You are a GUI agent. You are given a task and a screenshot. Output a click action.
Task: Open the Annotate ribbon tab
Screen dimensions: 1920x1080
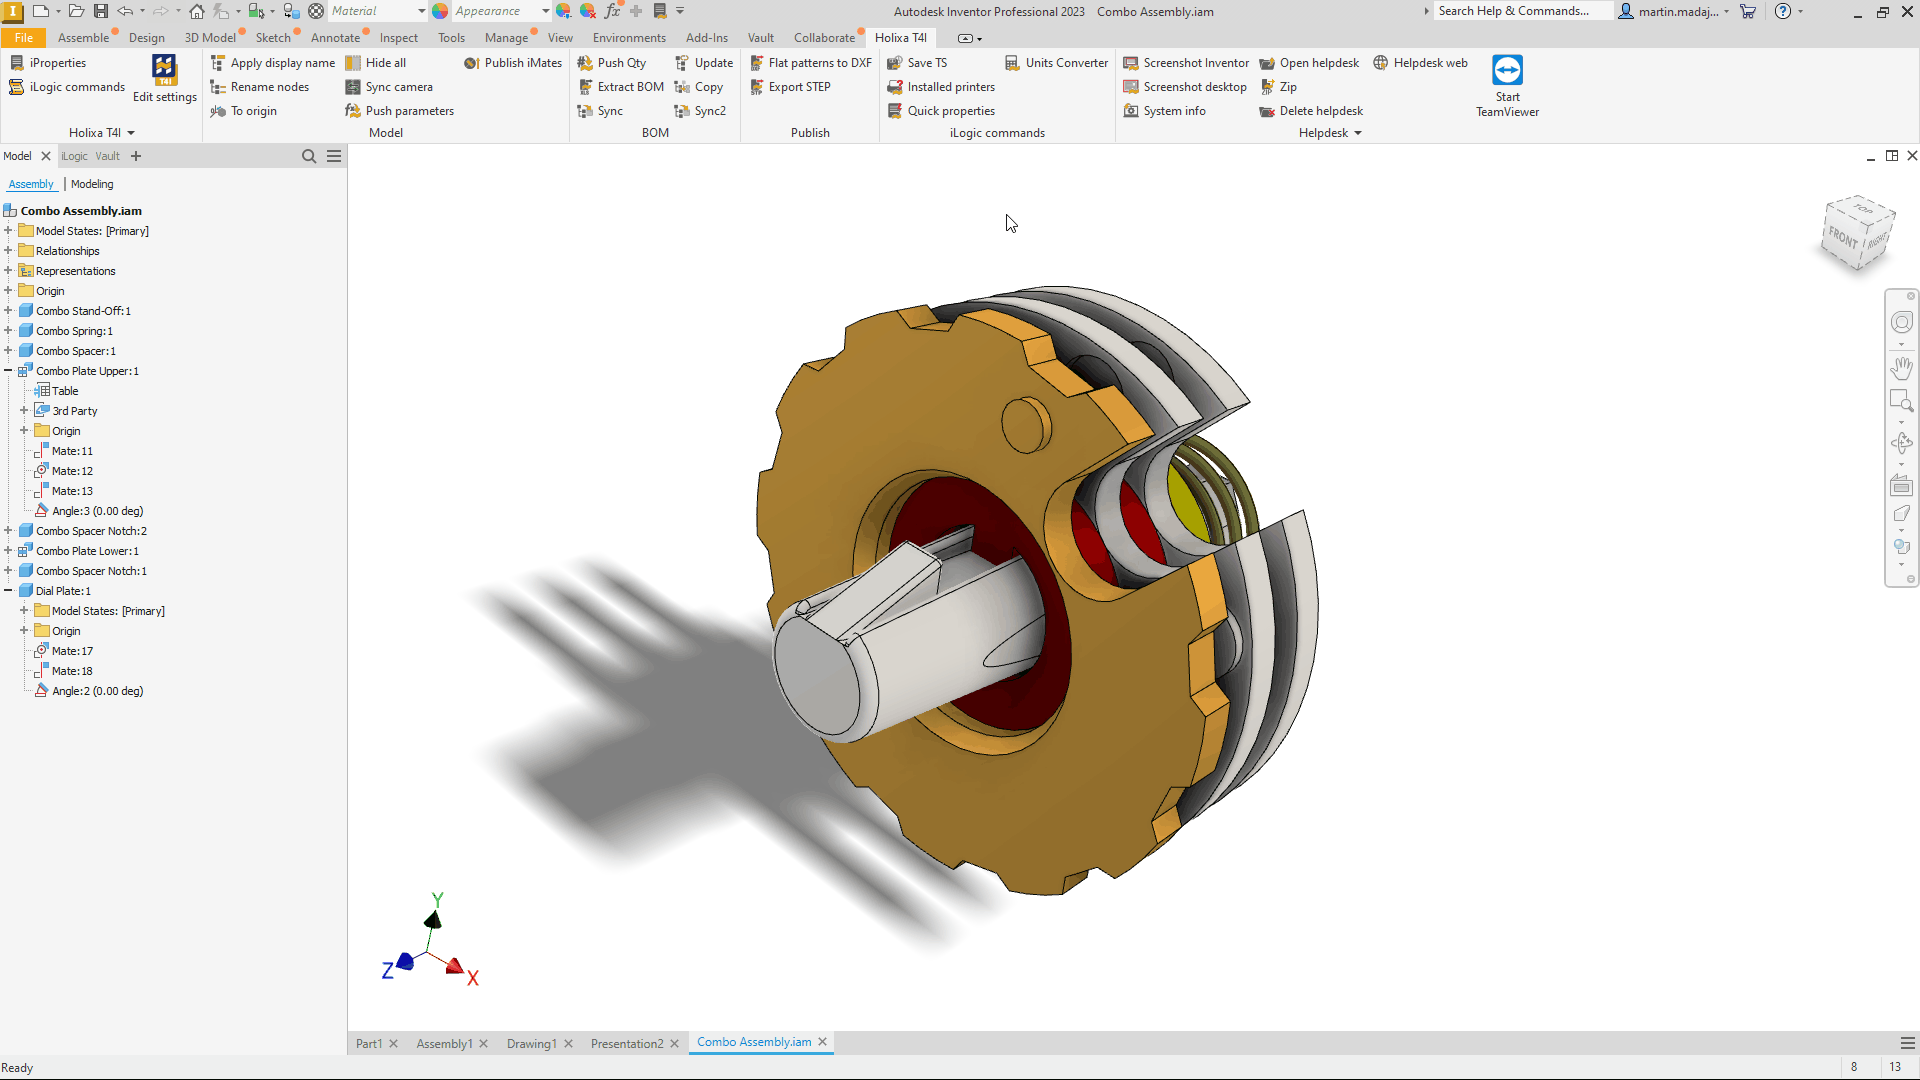(x=335, y=38)
